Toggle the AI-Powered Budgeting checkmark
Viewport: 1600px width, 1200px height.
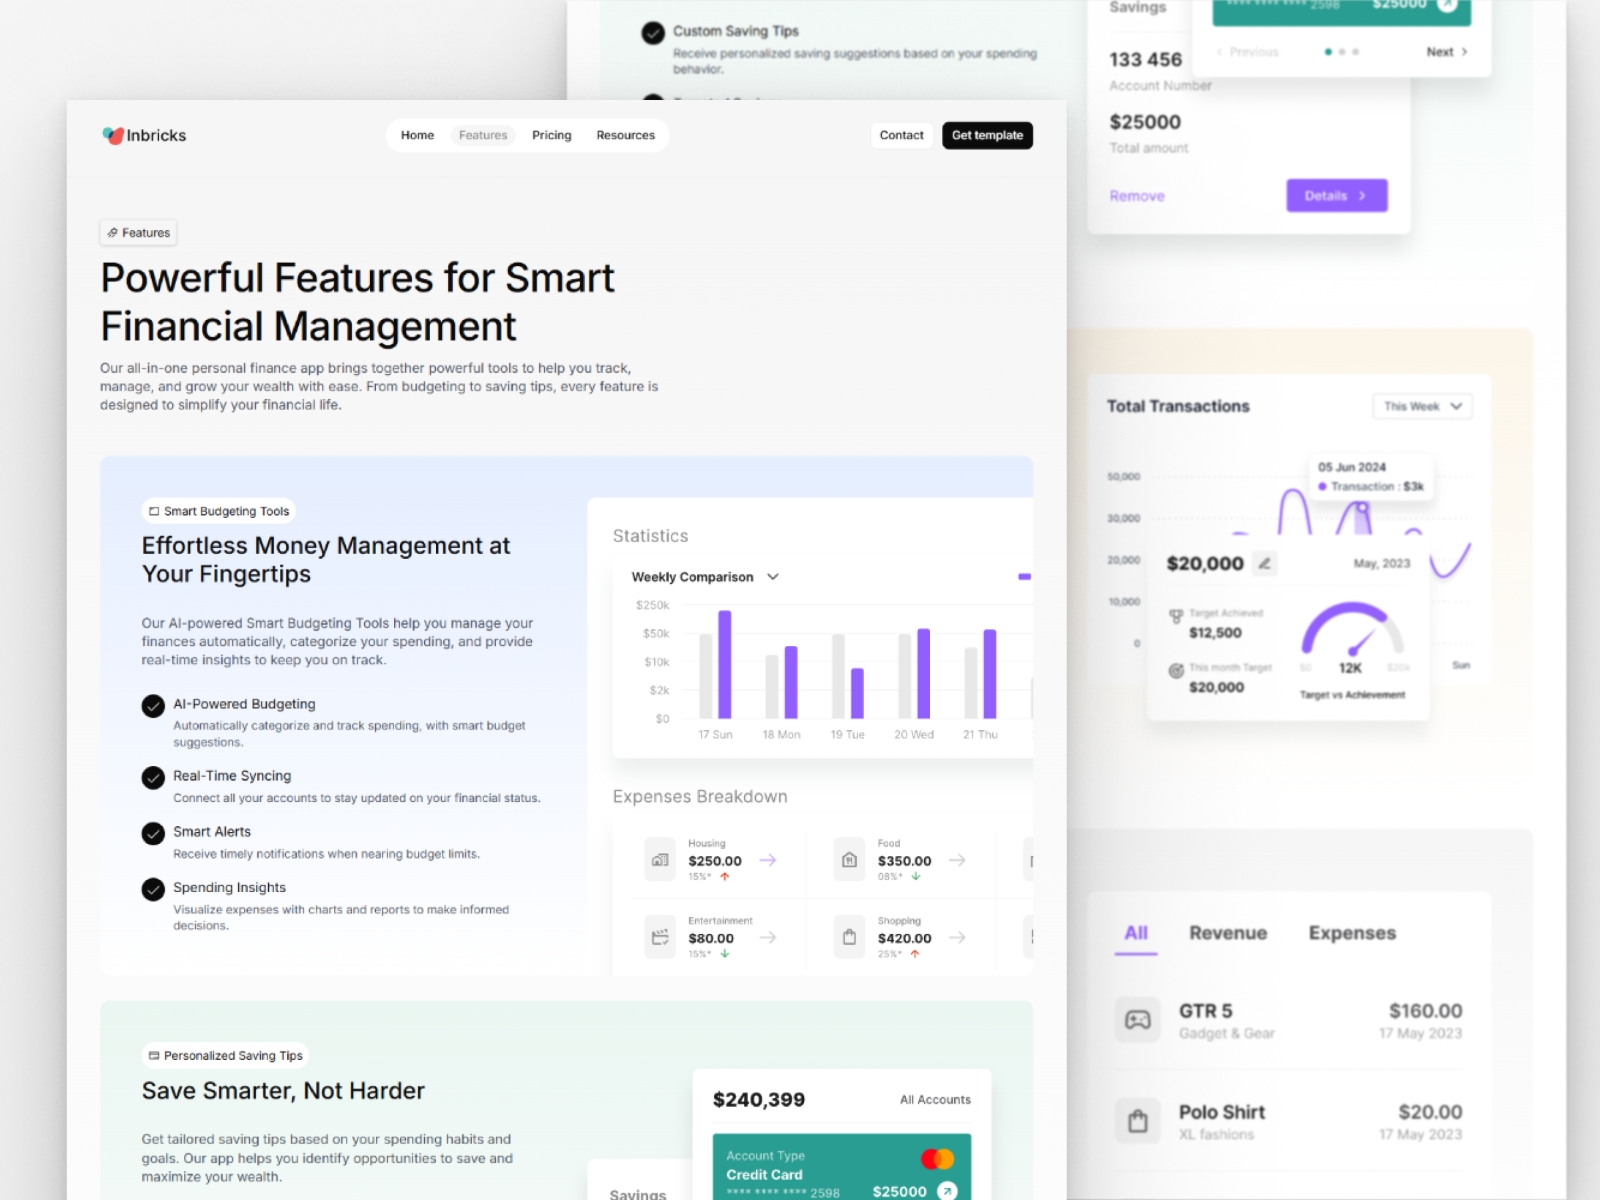(x=153, y=706)
